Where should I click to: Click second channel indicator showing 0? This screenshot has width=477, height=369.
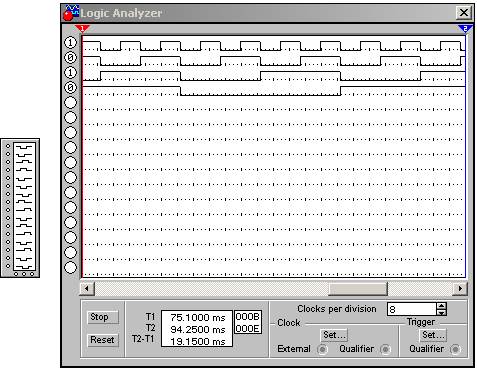point(70,58)
